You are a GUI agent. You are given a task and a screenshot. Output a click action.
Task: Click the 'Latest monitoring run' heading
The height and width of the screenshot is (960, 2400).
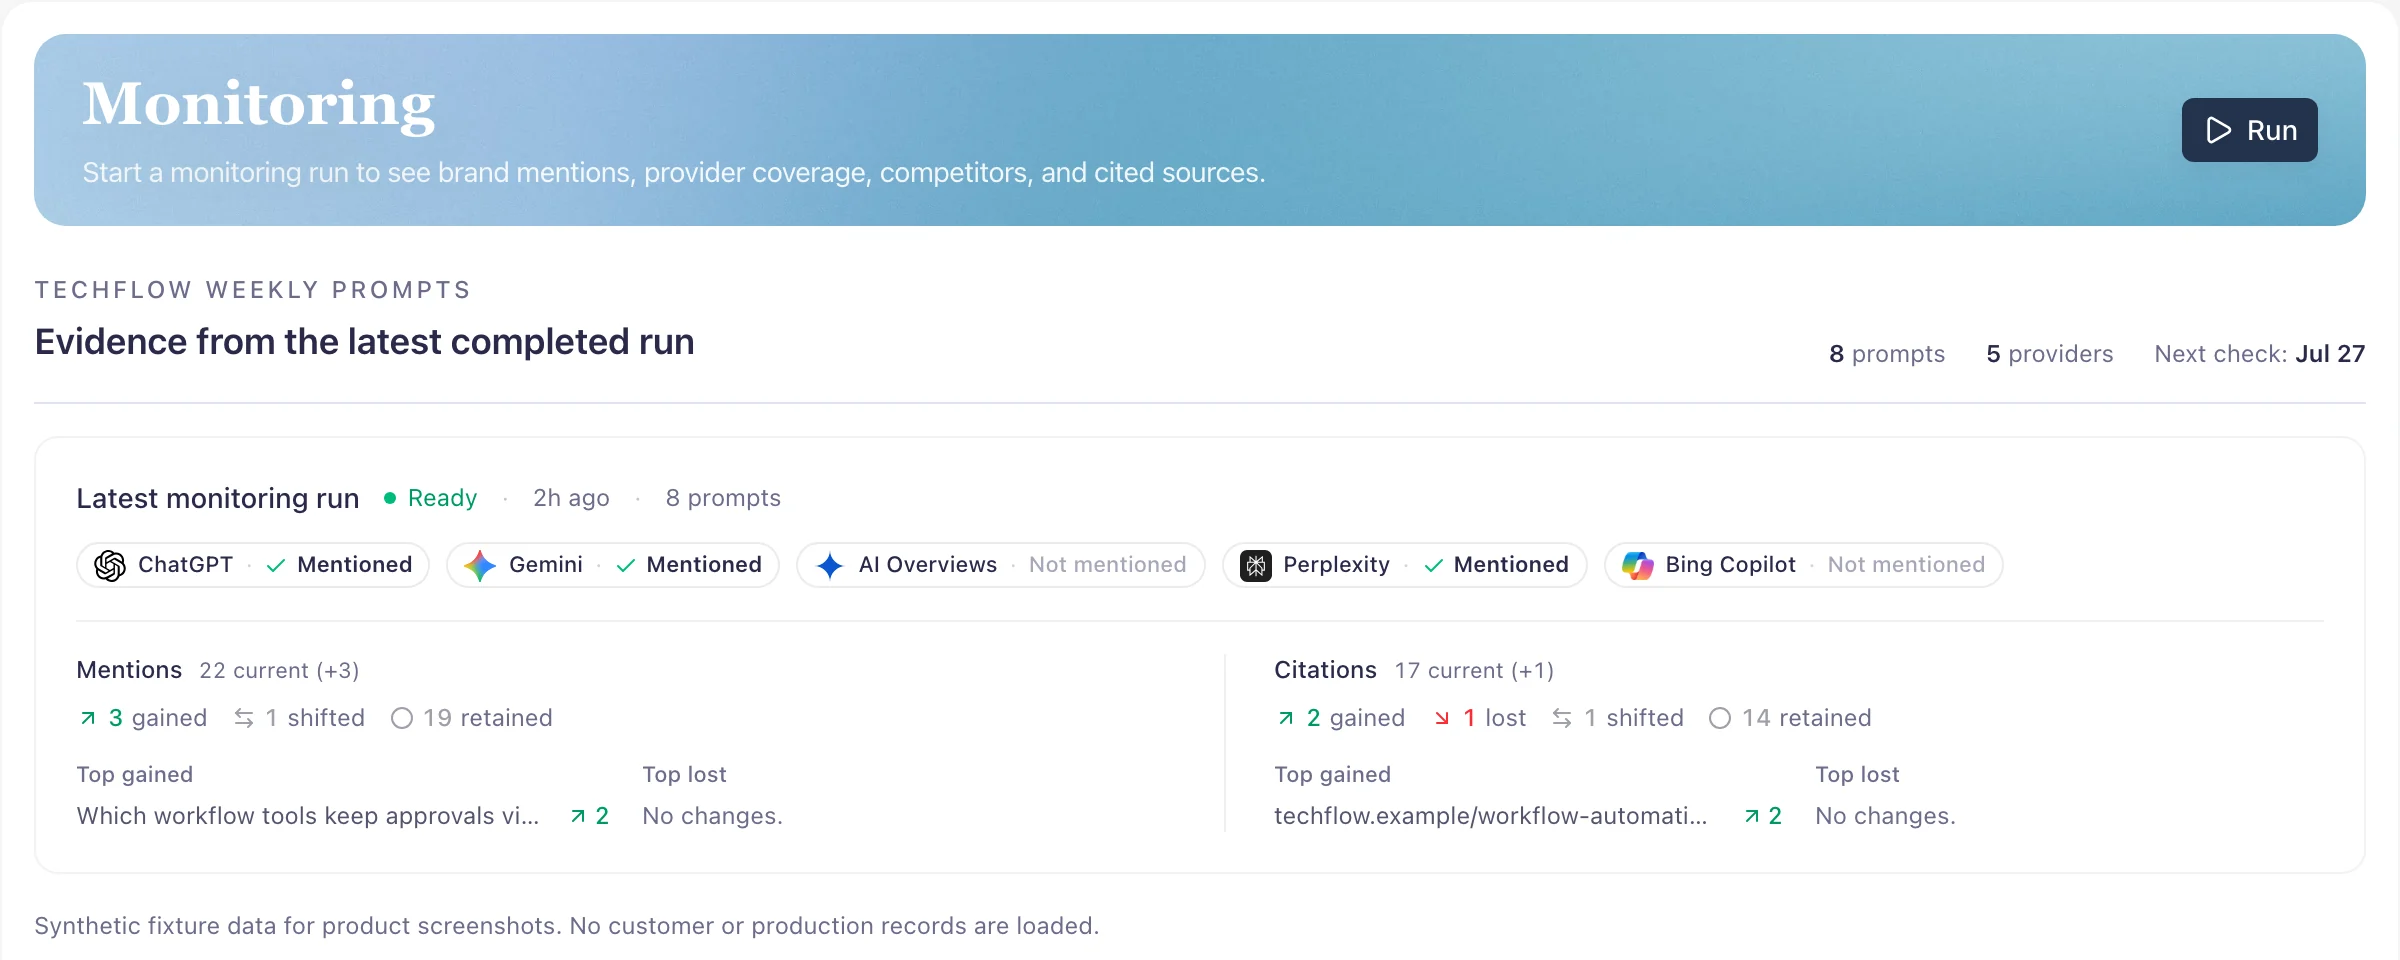218,498
